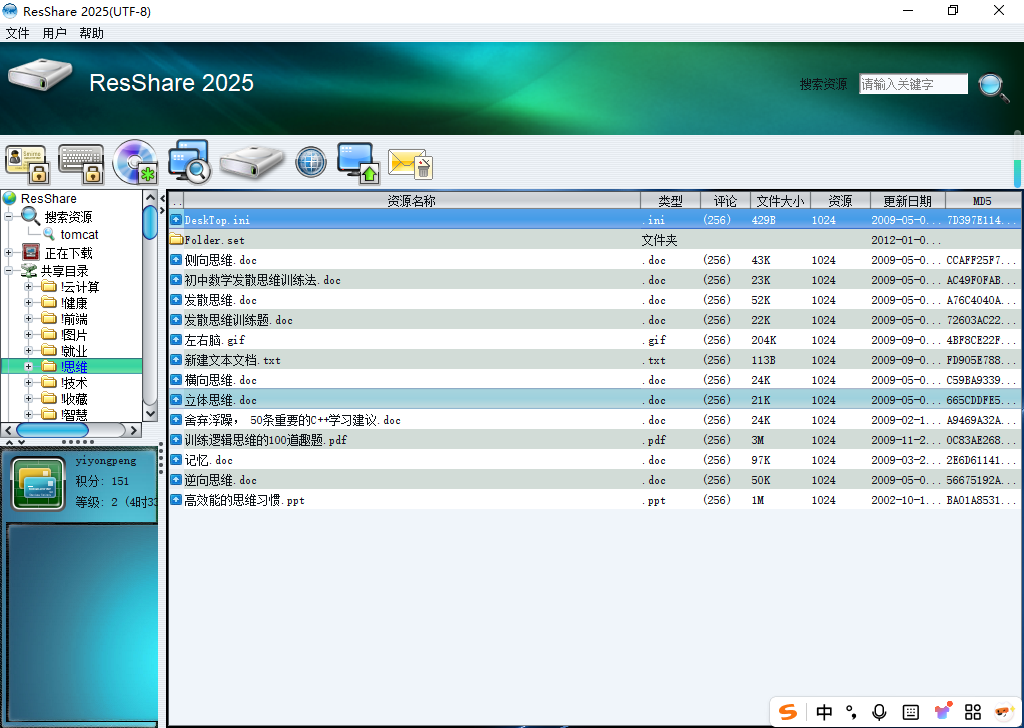Click the computer upload toolbar icon
The height and width of the screenshot is (728, 1024).
(358, 163)
